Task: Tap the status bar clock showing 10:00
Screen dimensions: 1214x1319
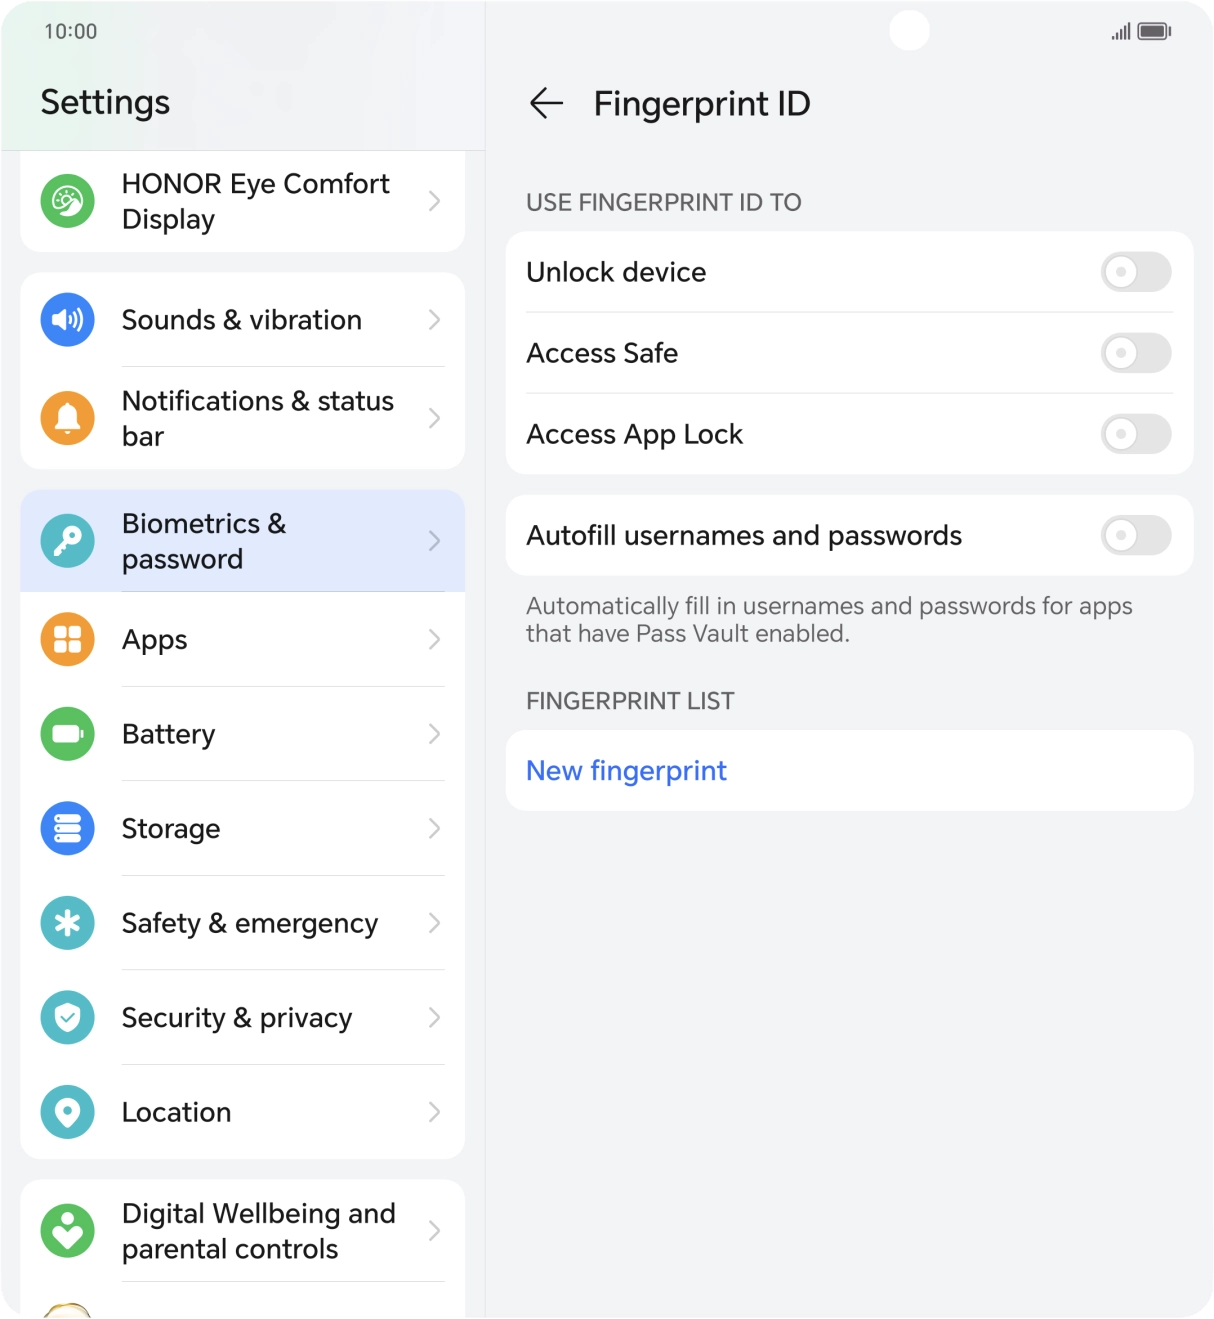Action: tap(70, 31)
